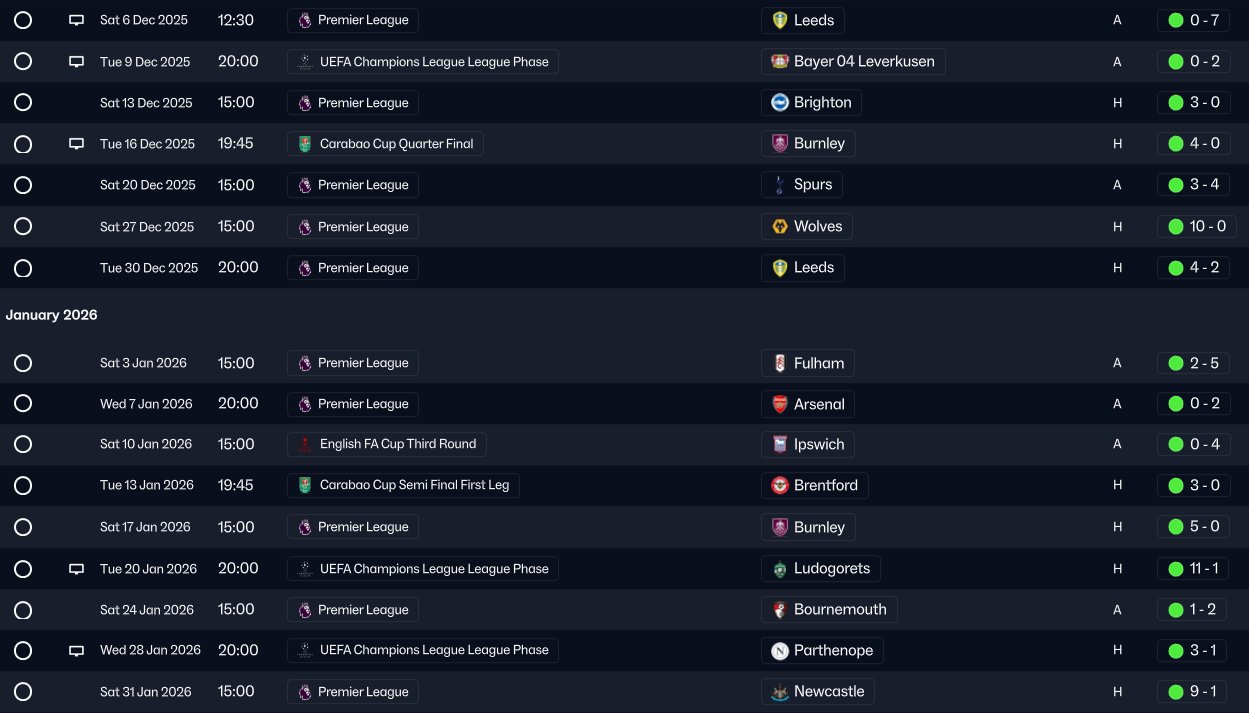1249x713 pixels.
Task: Select the radio circle for Brighton match
Action: point(23,103)
